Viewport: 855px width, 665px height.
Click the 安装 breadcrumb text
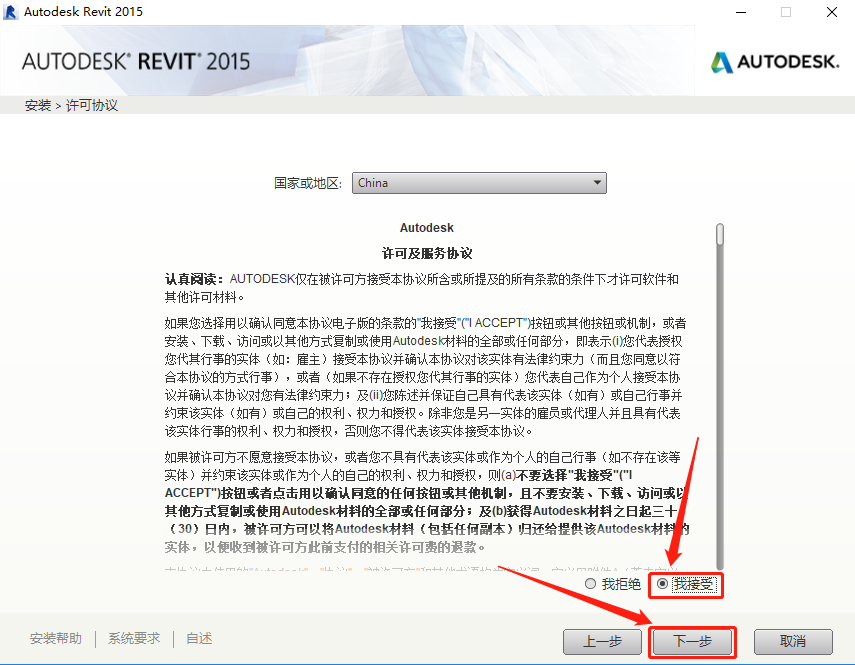coord(38,105)
